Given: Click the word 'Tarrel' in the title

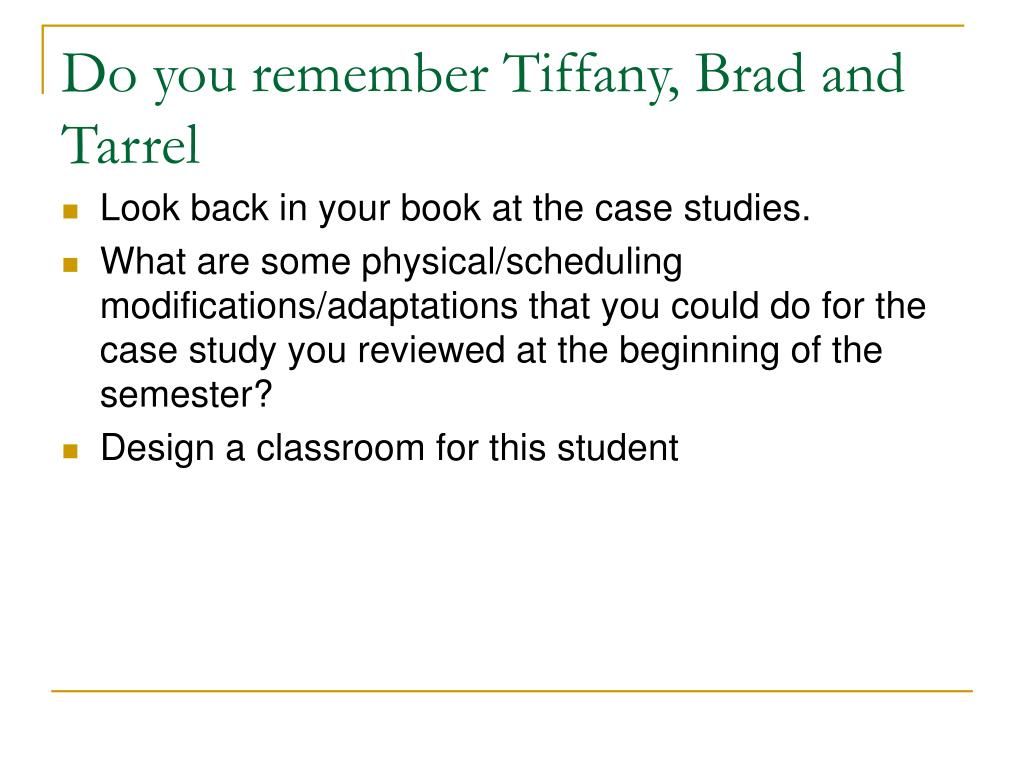Looking at the screenshot, I should point(130,145).
